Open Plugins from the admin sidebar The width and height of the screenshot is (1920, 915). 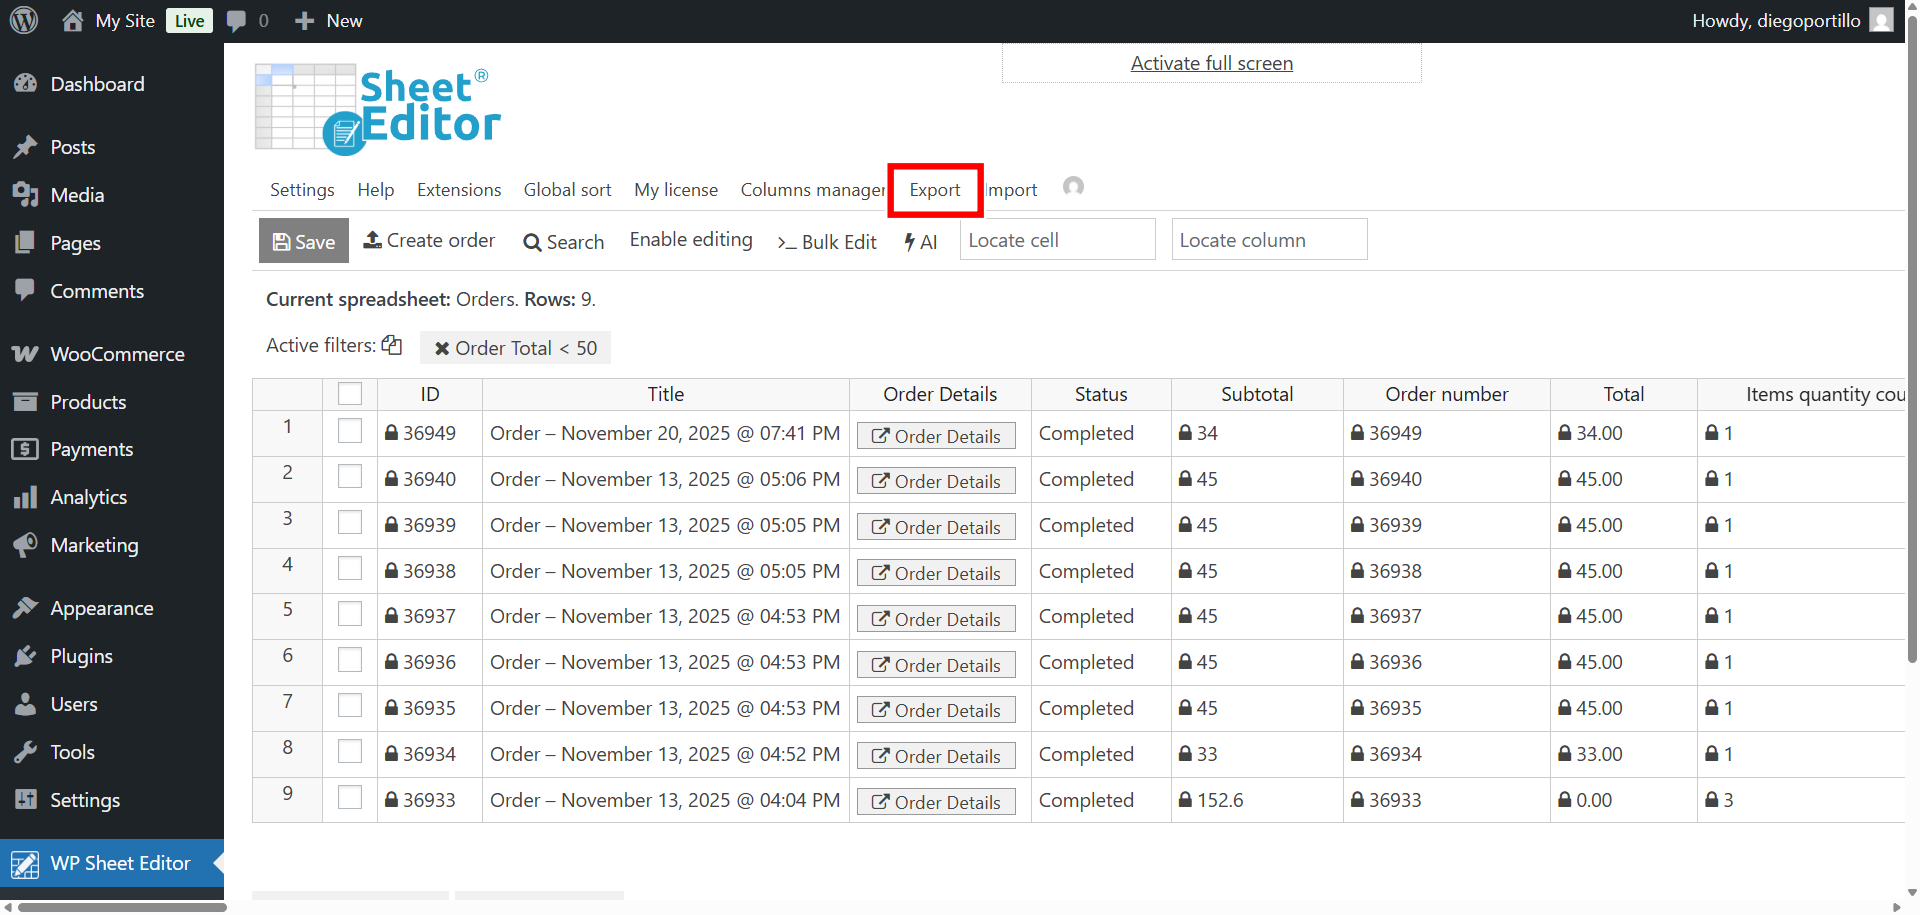point(81,656)
